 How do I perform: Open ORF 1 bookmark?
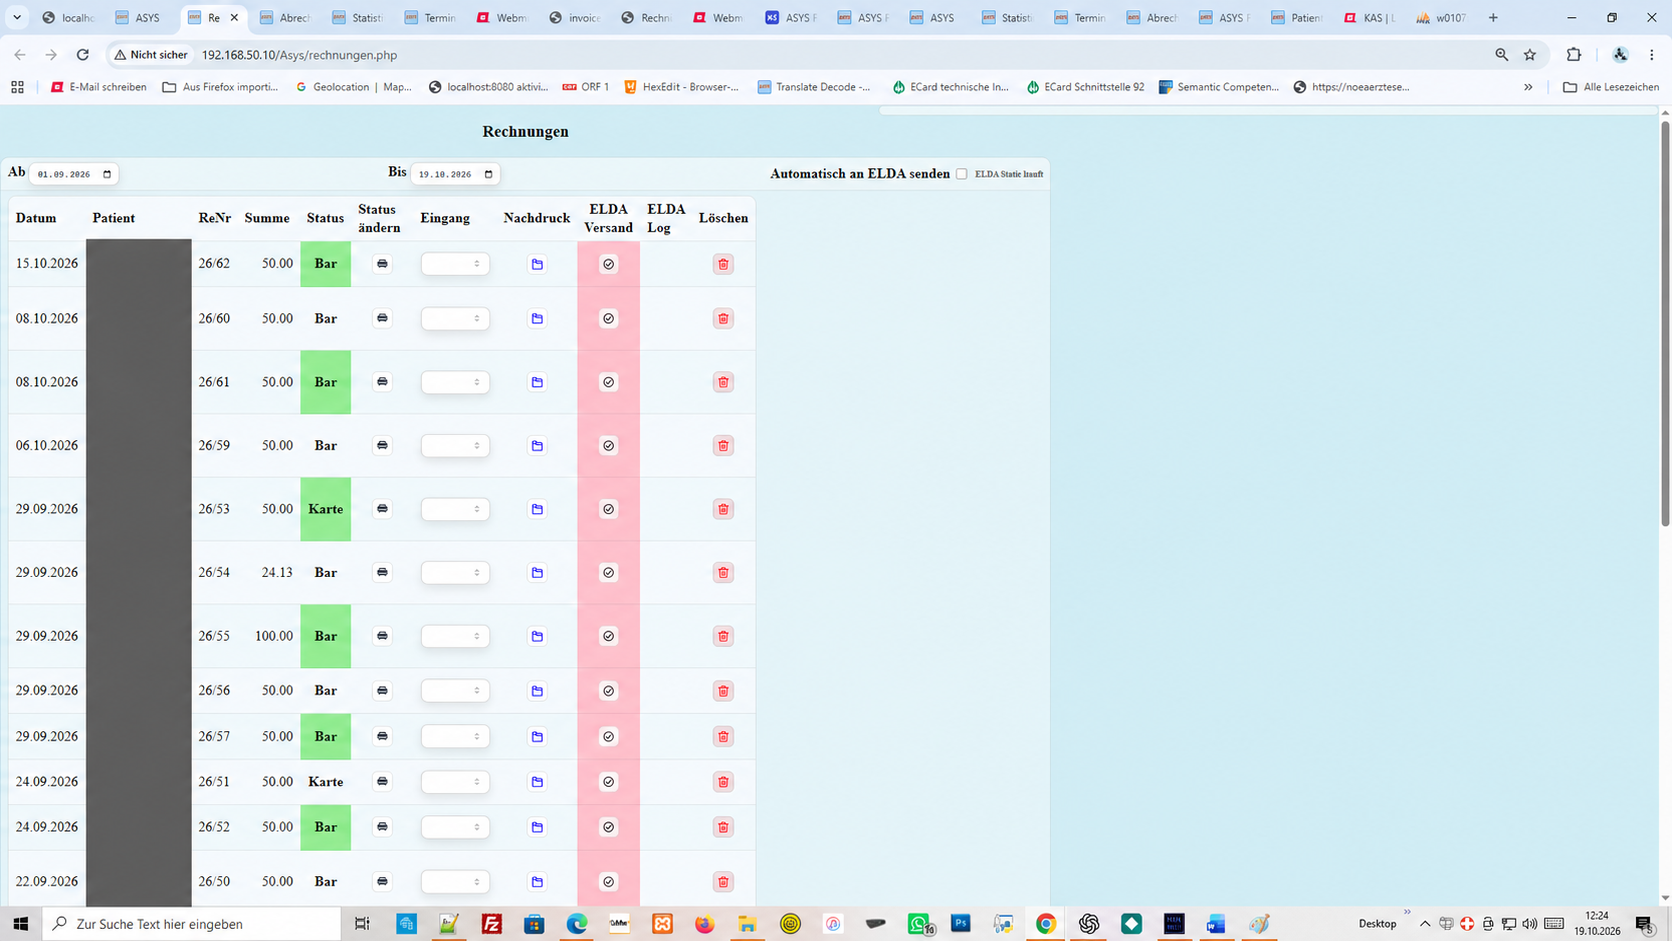[x=586, y=87]
